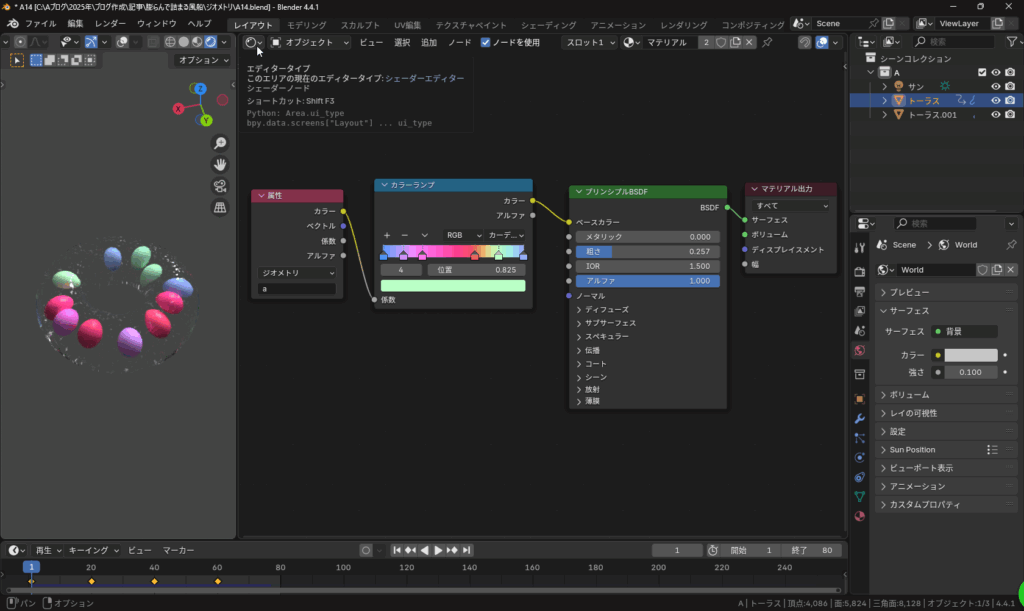The width and height of the screenshot is (1024, 611).
Task: Select rendered viewport shading mode
Action: point(210,42)
